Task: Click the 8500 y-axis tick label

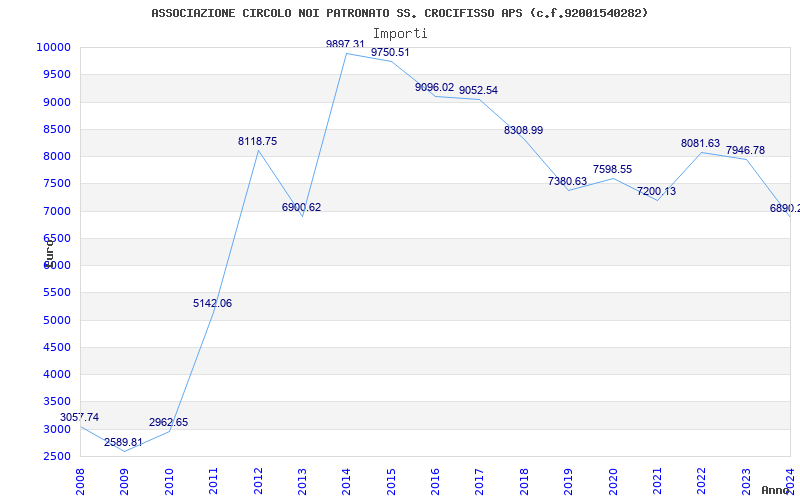Action: coord(56,129)
